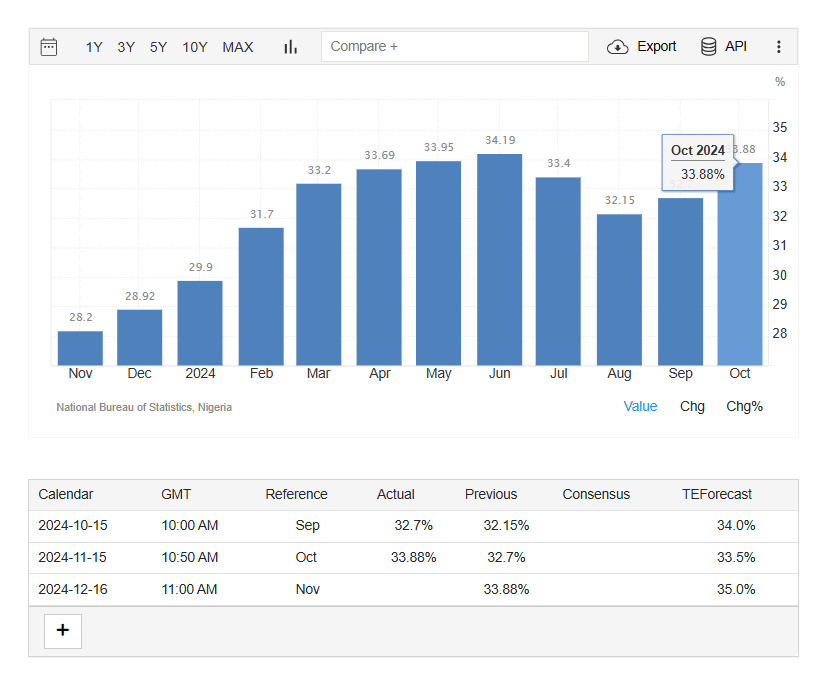Image resolution: width=826 pixels, height=690 pixels.
Task: Click the Export button label
Action: [656, 46]
